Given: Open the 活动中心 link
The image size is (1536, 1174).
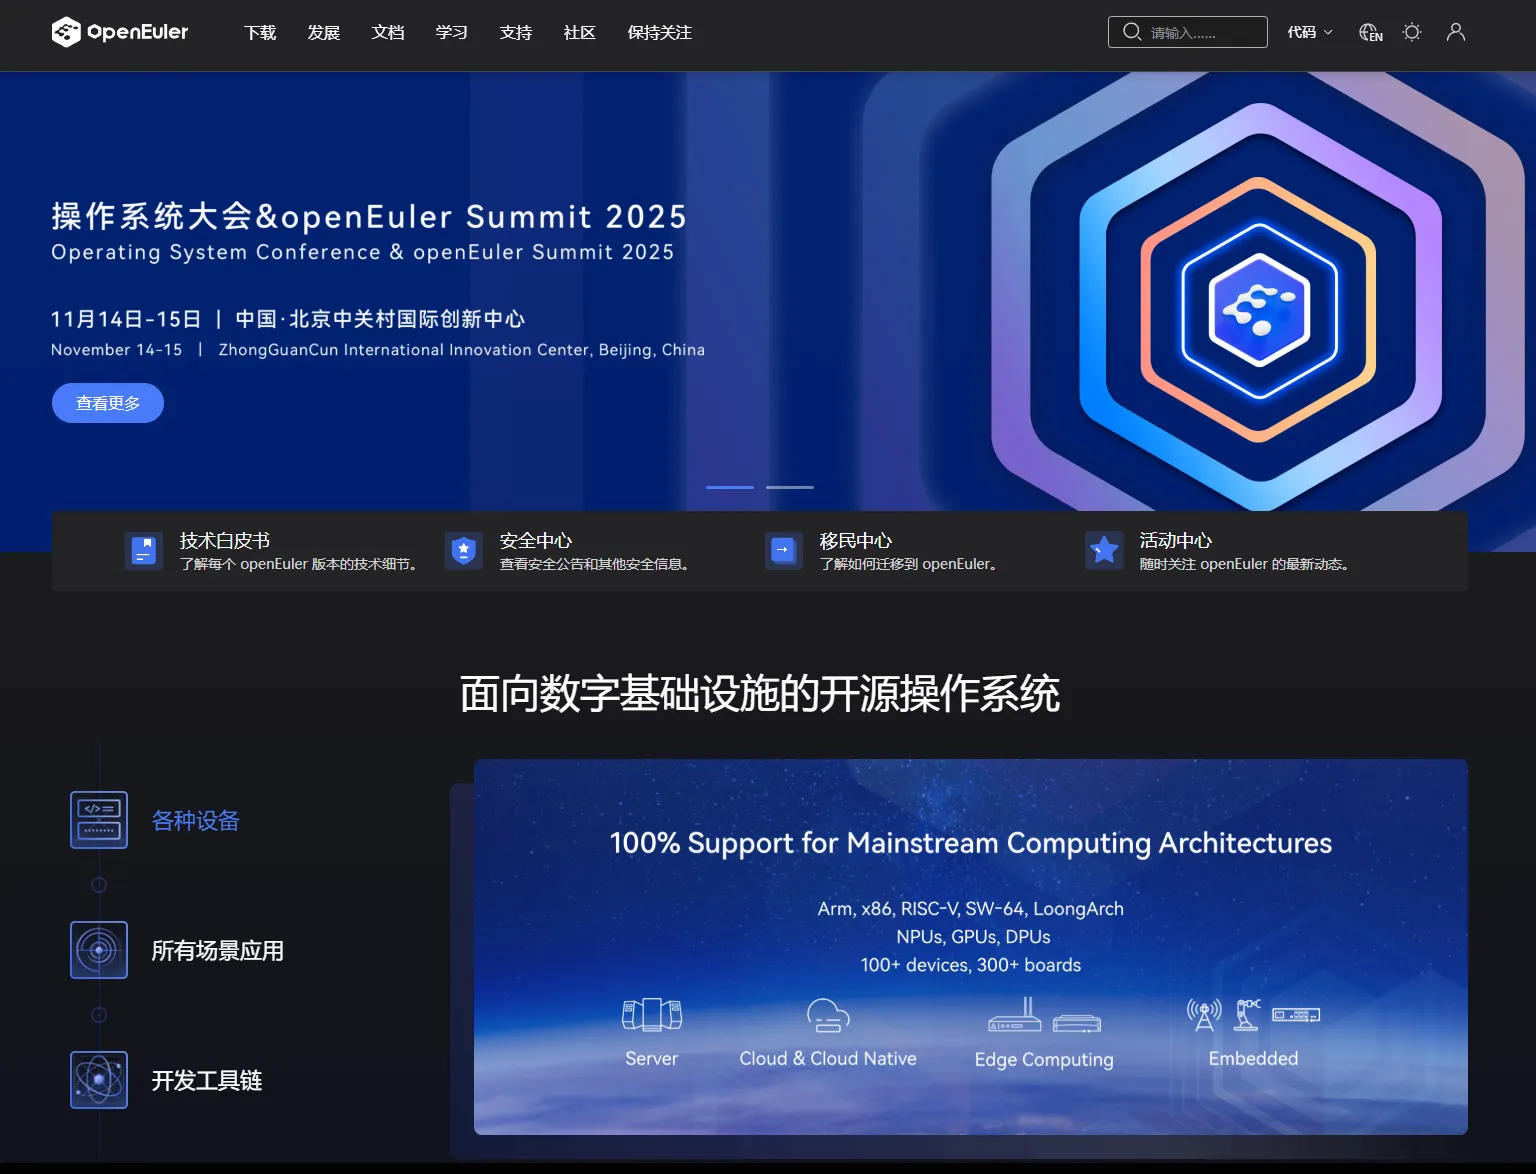Looking at the screenshot, I should [1176, 540].
